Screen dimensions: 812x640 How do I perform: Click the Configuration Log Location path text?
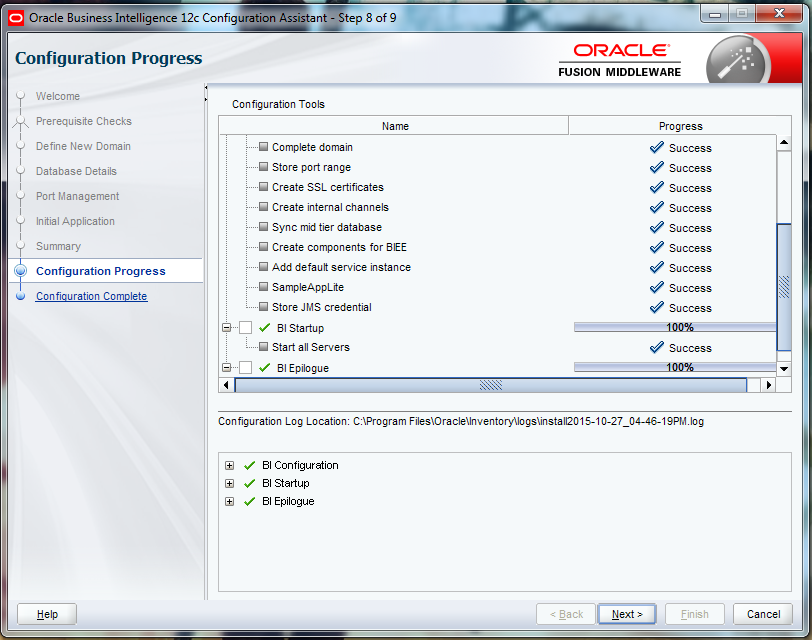pos(528,421)
